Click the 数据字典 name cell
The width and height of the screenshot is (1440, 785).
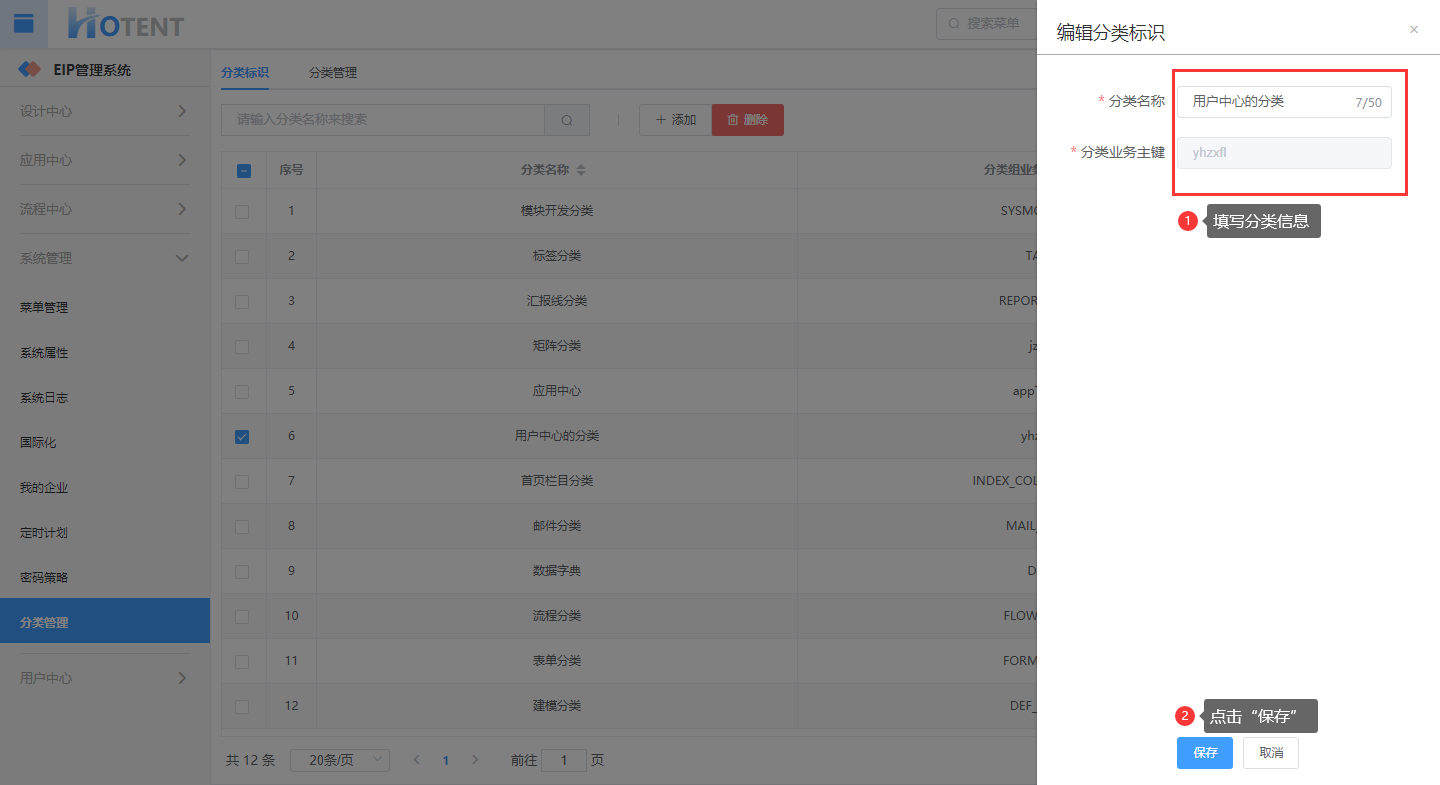tap(557, 572)
